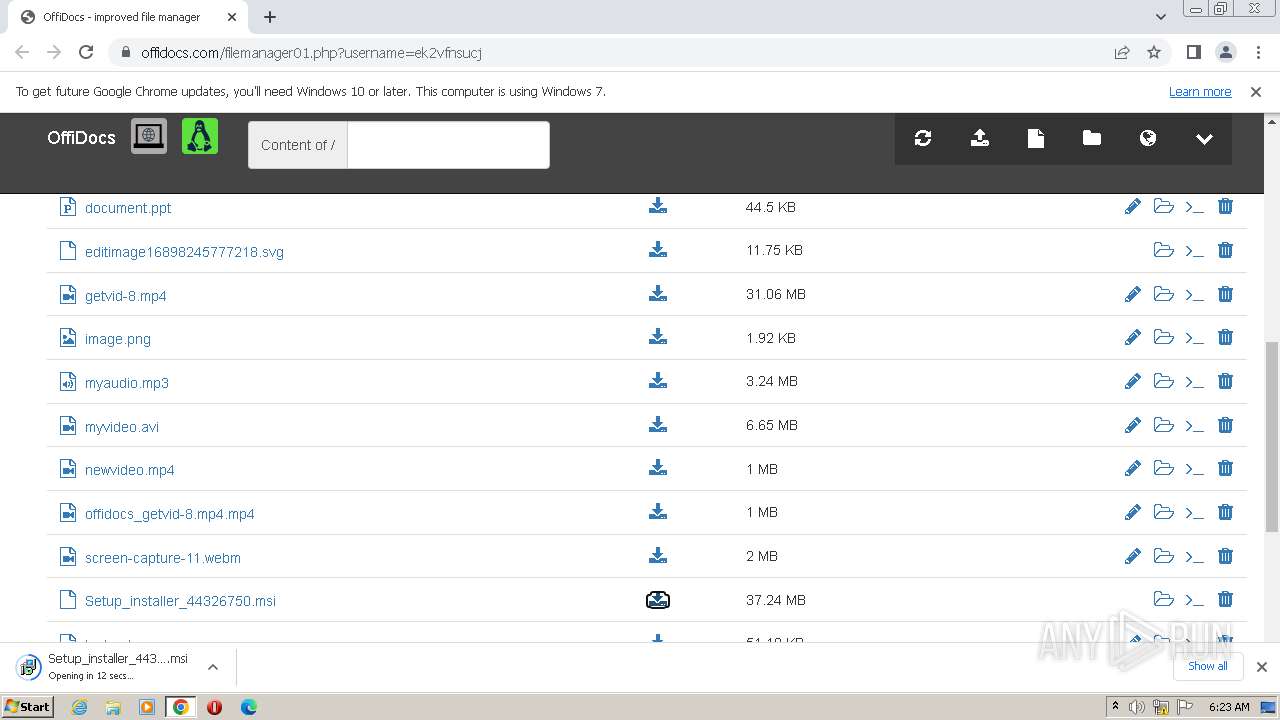Image resolution: width=1280 pixels, height=720 pixels.
Task: Download myvideo.avi via its download icon
Action: click(x=658, y=424)
